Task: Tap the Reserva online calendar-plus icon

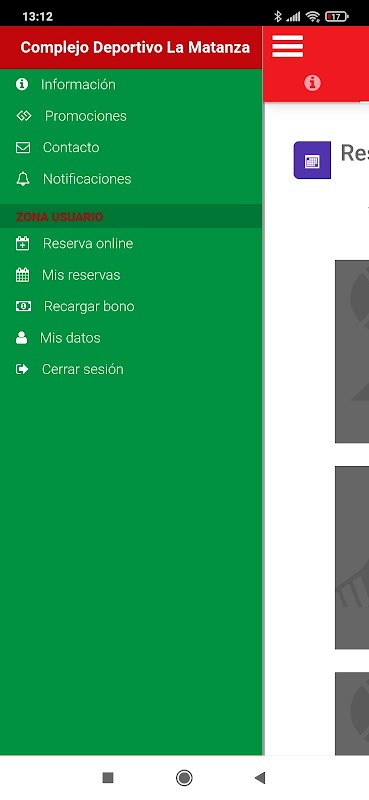Action: pyautogui.click(x=22, y=243)
